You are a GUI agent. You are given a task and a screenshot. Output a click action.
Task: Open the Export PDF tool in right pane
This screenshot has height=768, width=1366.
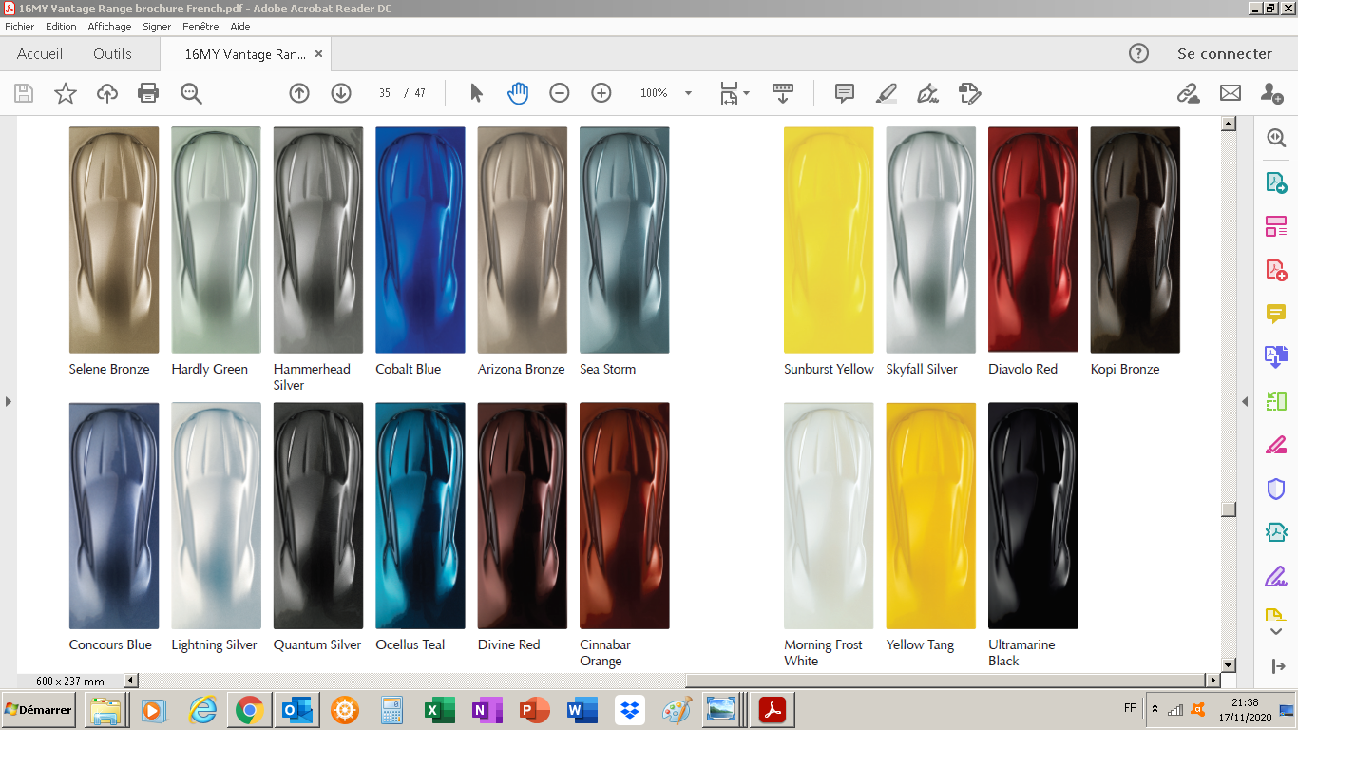pyautogui.click(x=1277, y=182)
